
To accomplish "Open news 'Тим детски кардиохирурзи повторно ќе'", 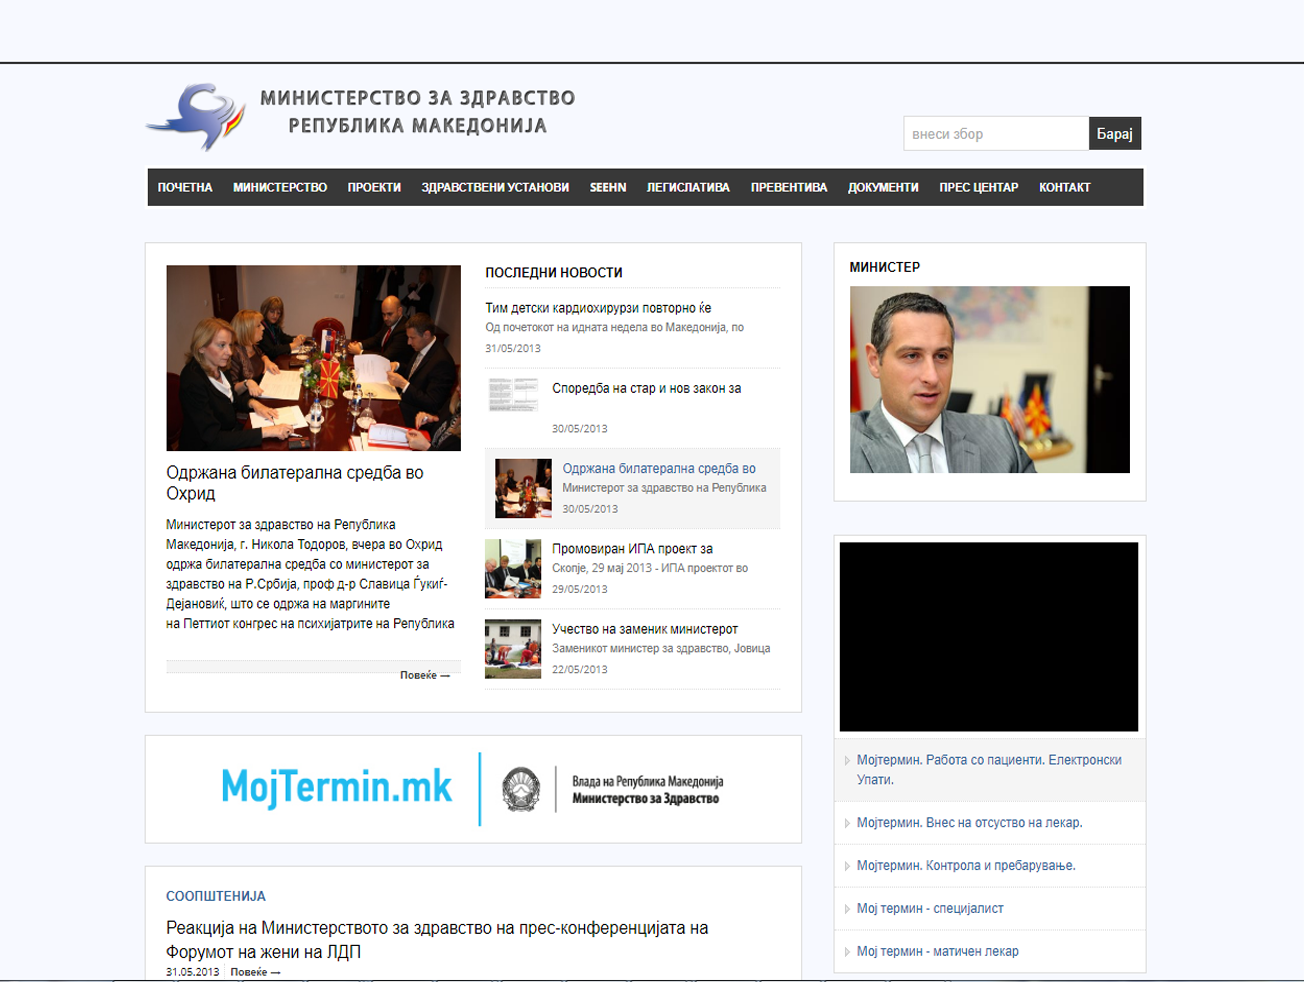I will (x=598, y=308).
